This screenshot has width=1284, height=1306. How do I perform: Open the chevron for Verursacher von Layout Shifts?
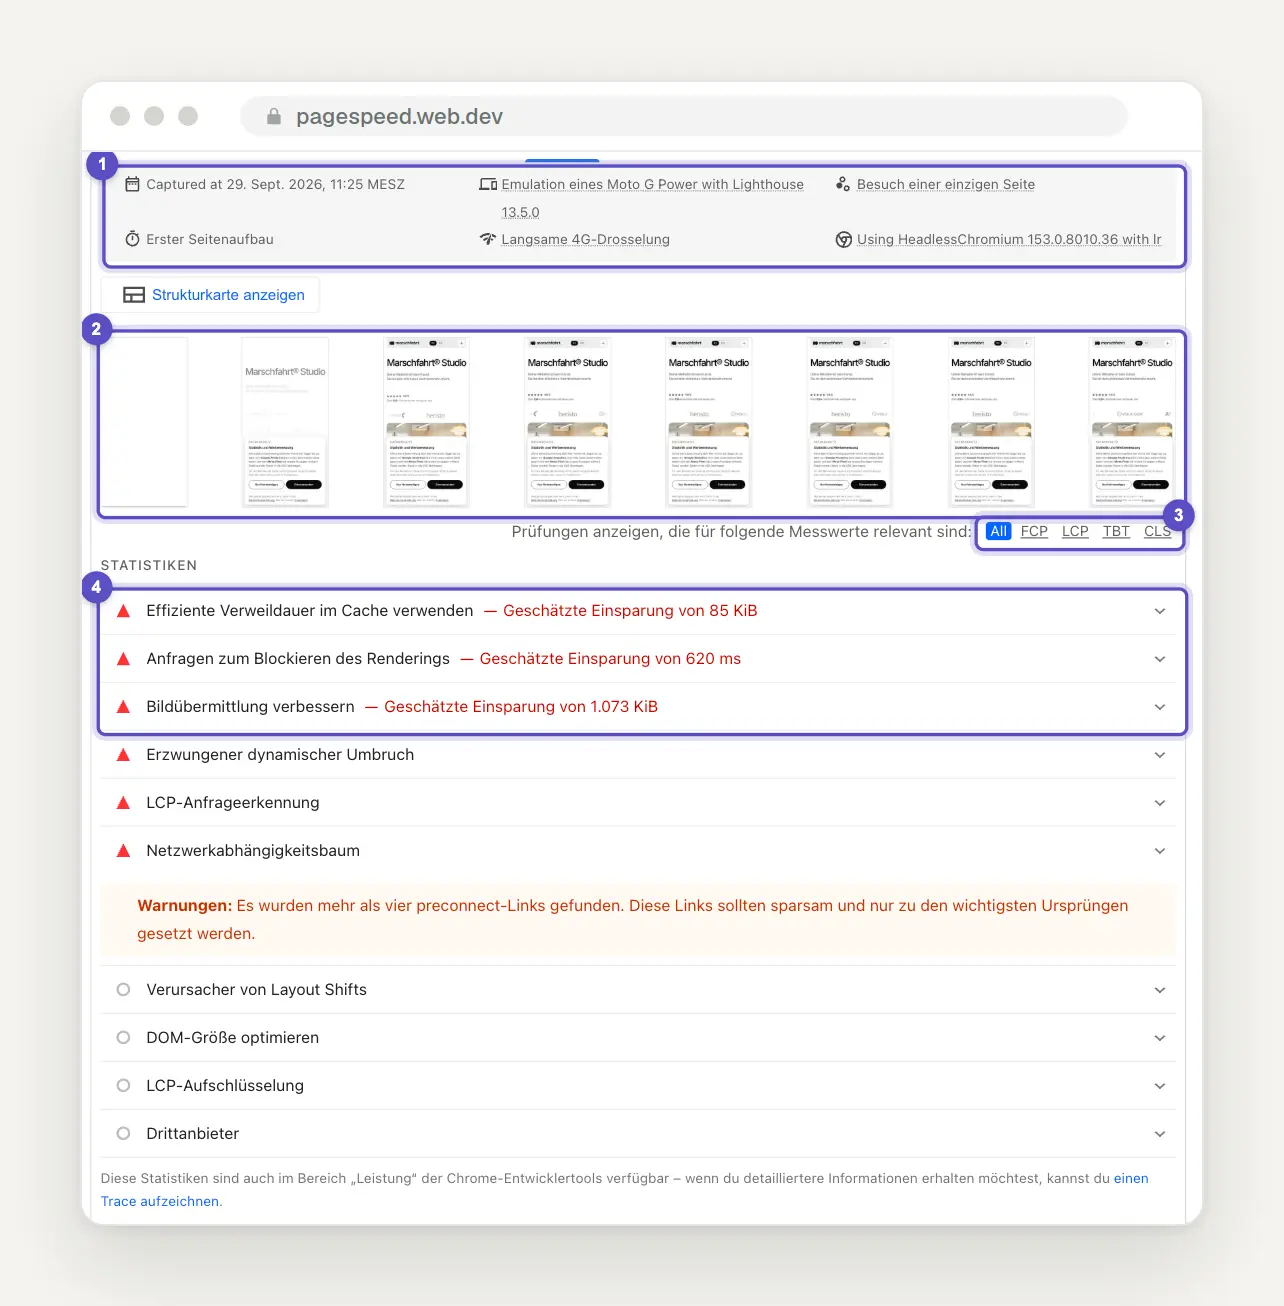point(1160,990)
